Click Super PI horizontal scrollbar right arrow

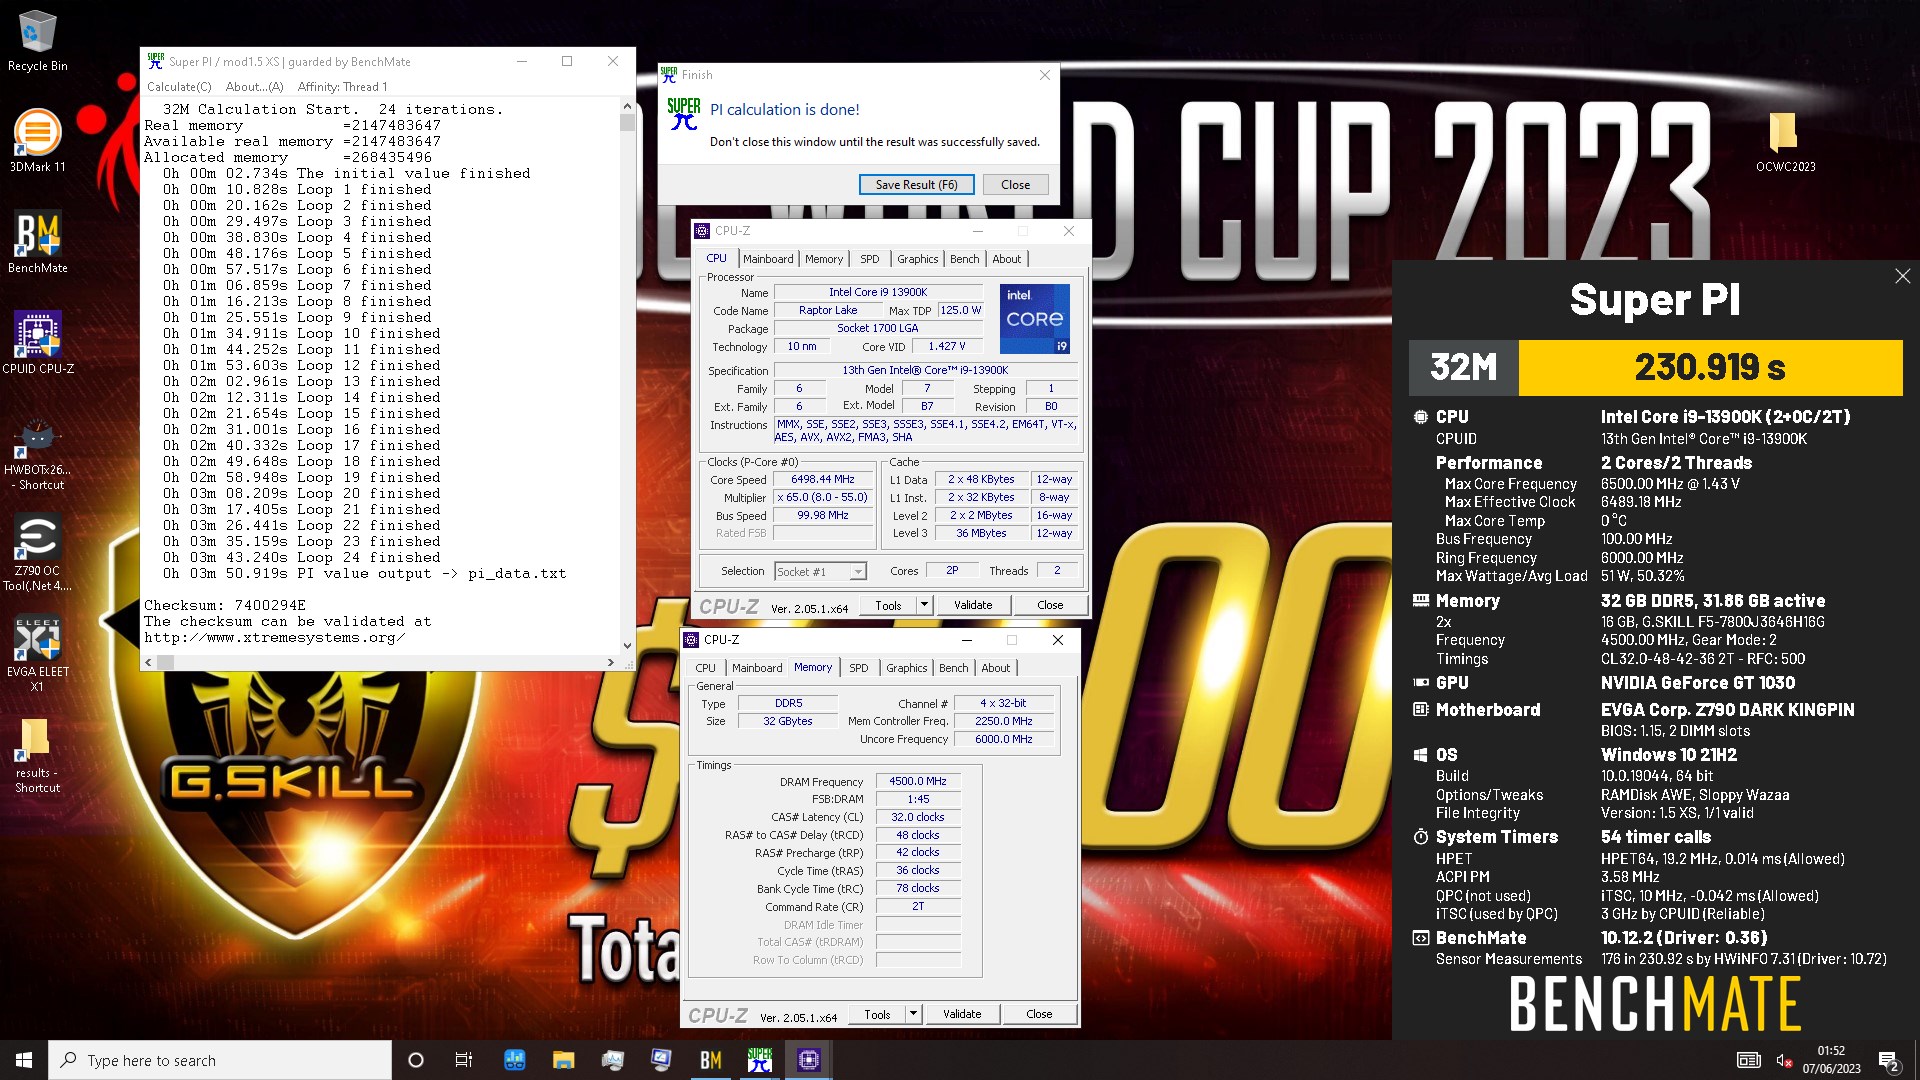point(610,662)
